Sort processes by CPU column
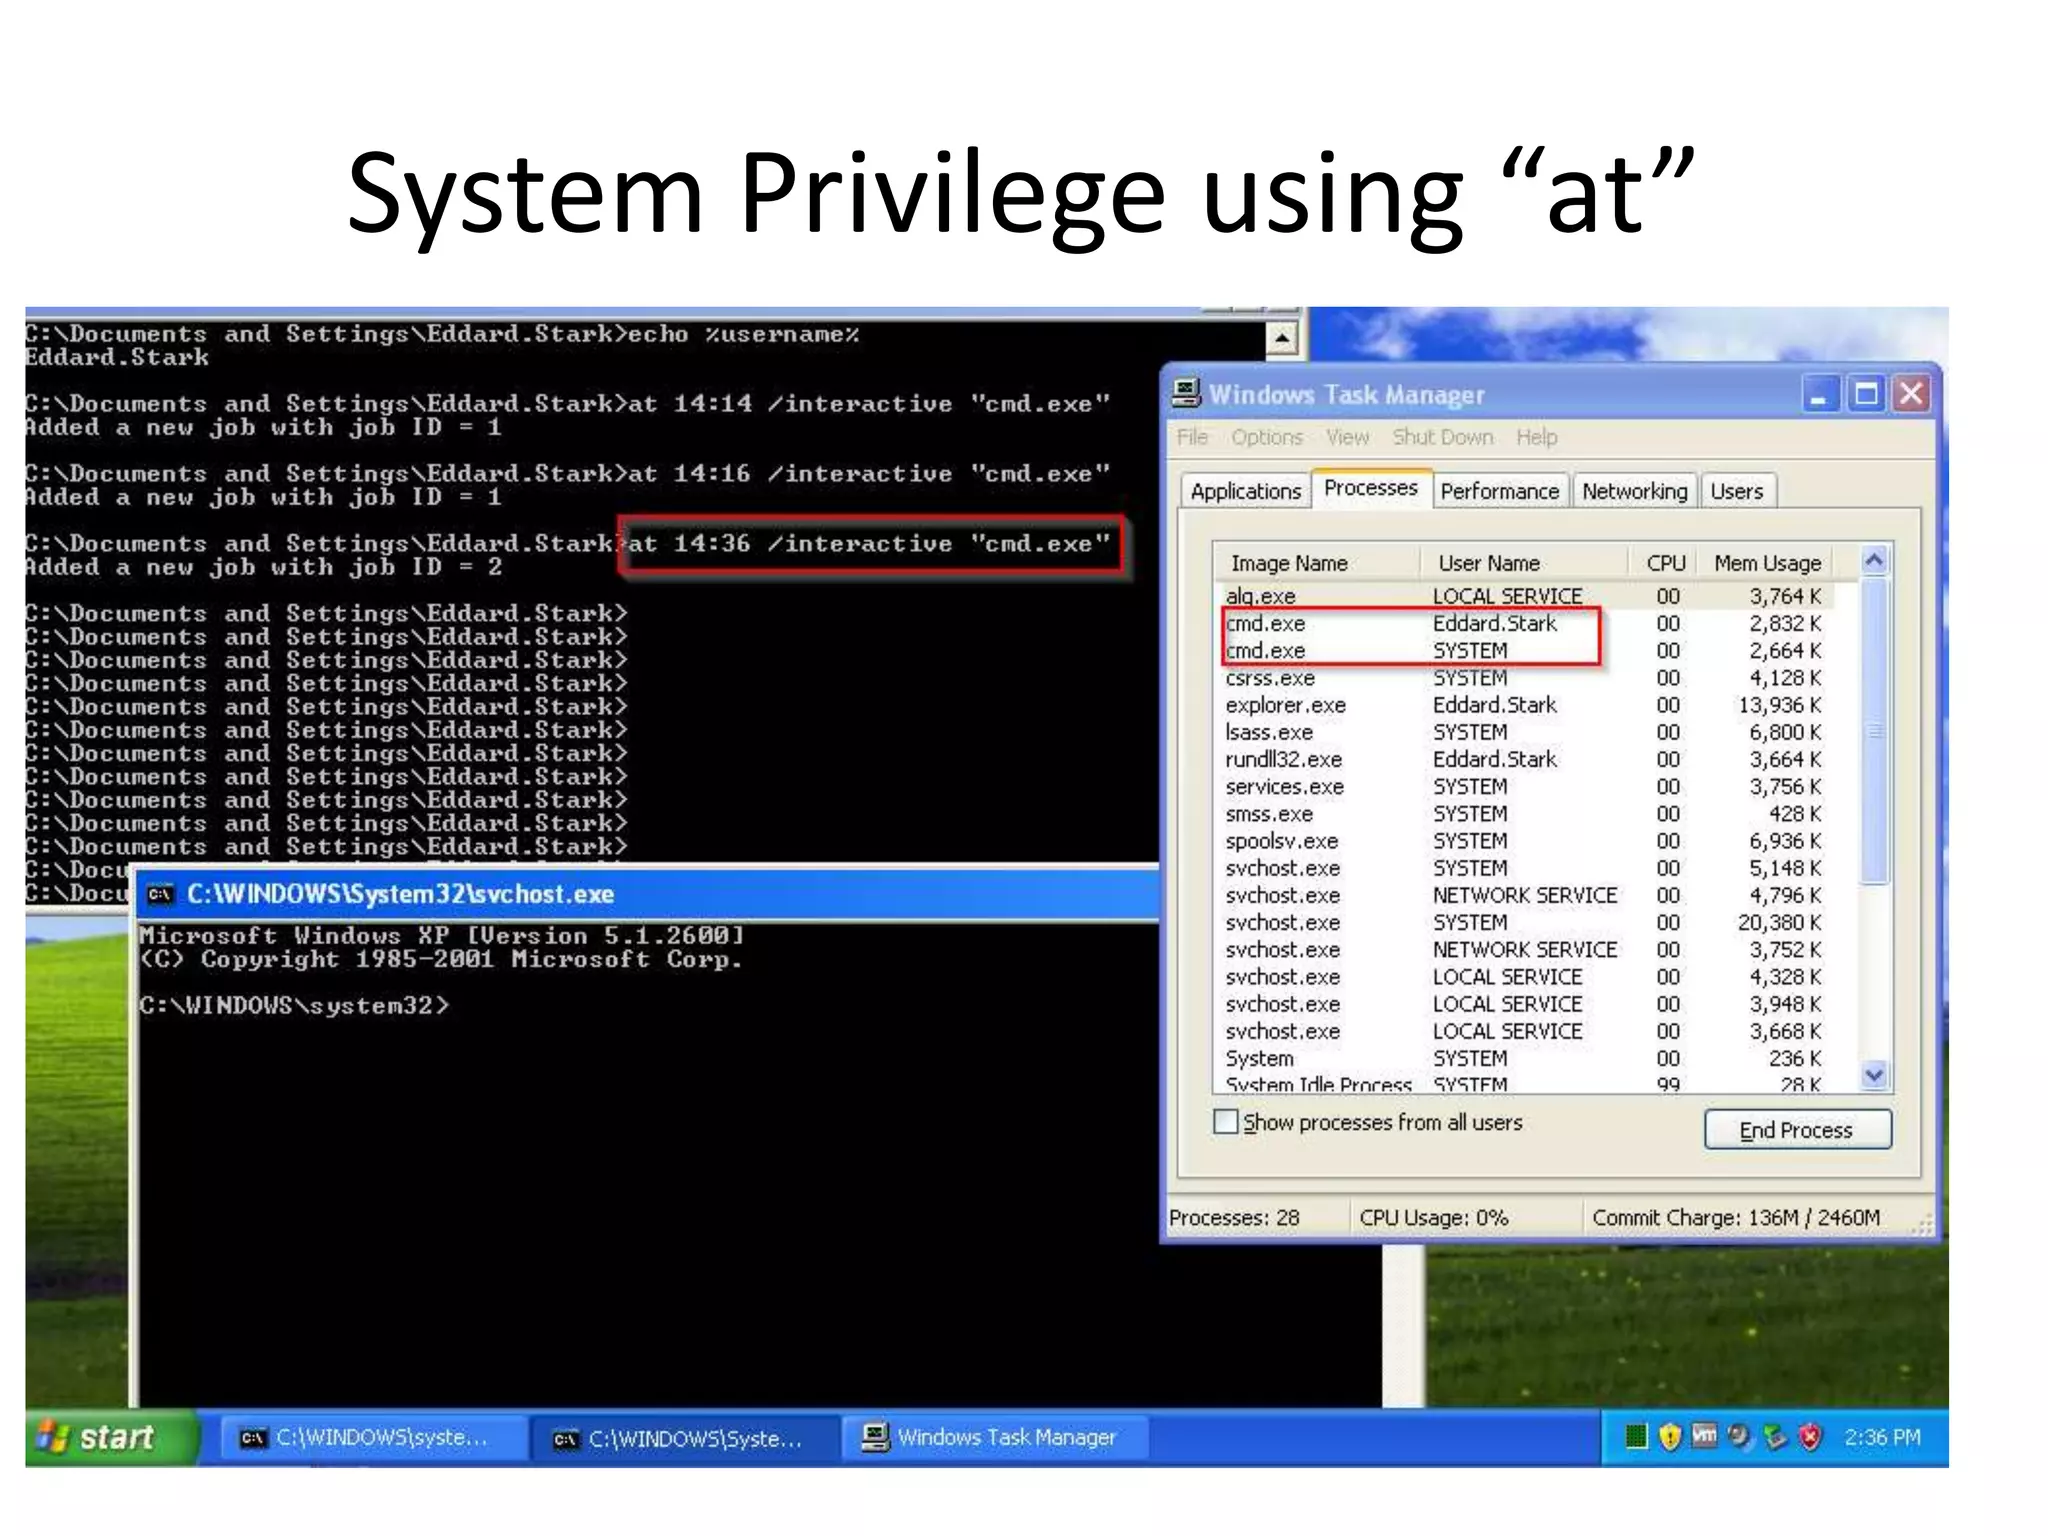Viewport: 2048px width, 1536px height. point(1665,563)
